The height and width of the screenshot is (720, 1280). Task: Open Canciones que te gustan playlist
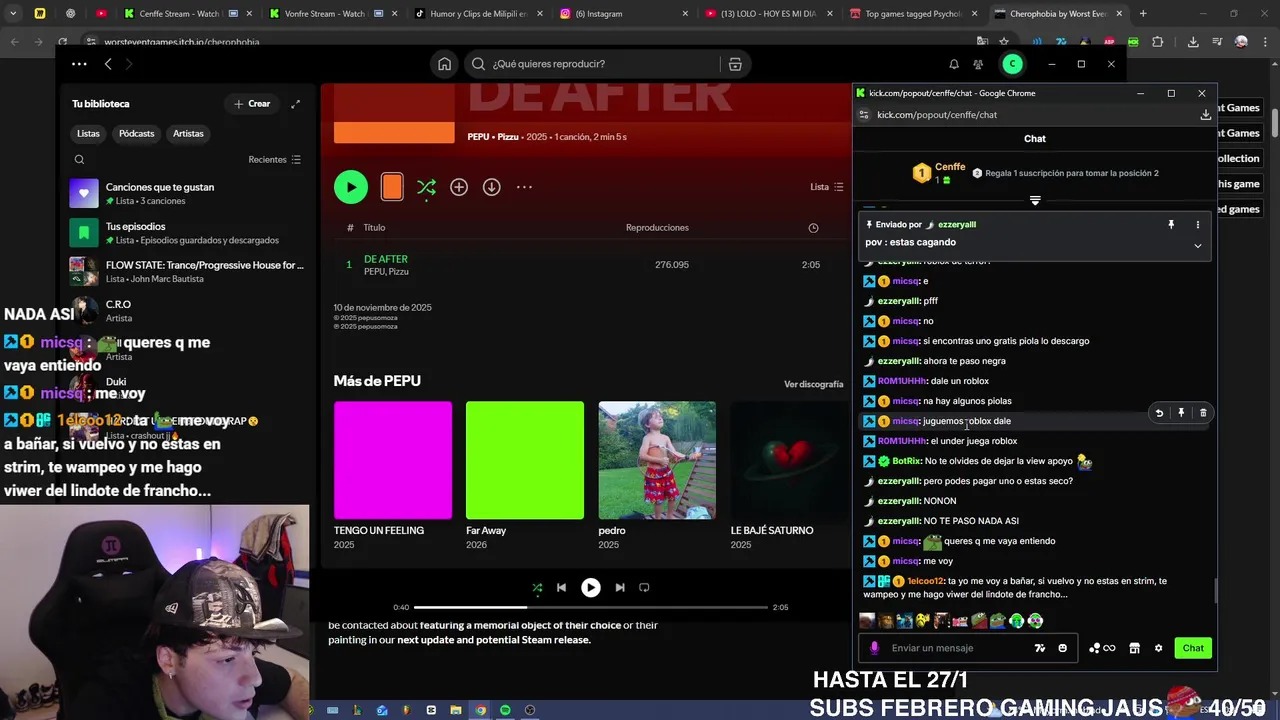tap(187, 193)
